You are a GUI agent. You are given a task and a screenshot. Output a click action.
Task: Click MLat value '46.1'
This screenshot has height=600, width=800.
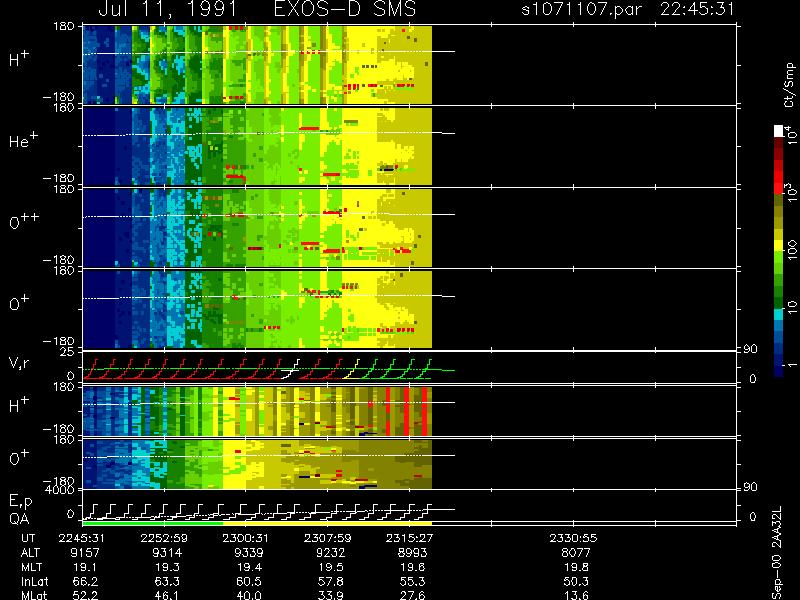point(167,595)
